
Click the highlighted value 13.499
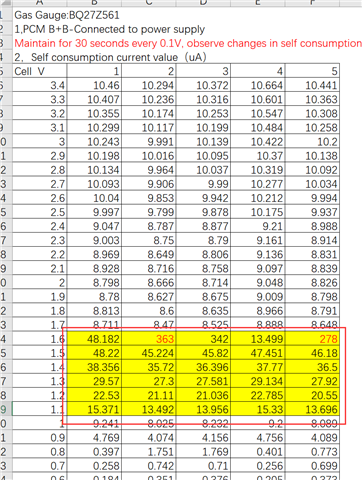pos(258,339)
